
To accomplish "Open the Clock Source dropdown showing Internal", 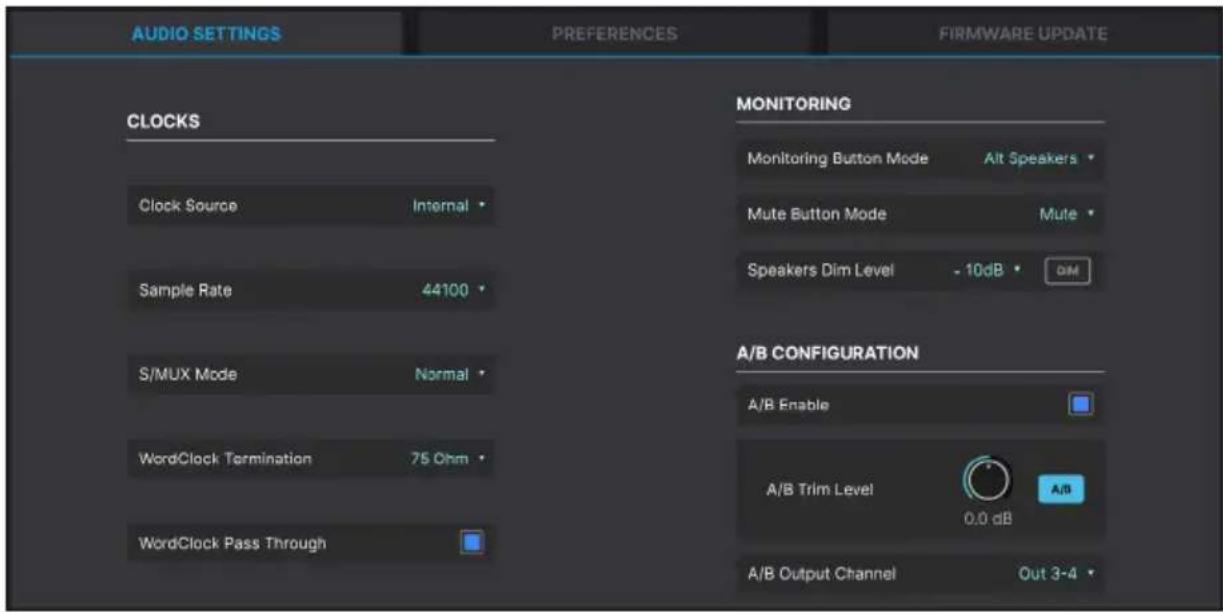I will pos(448,206).
